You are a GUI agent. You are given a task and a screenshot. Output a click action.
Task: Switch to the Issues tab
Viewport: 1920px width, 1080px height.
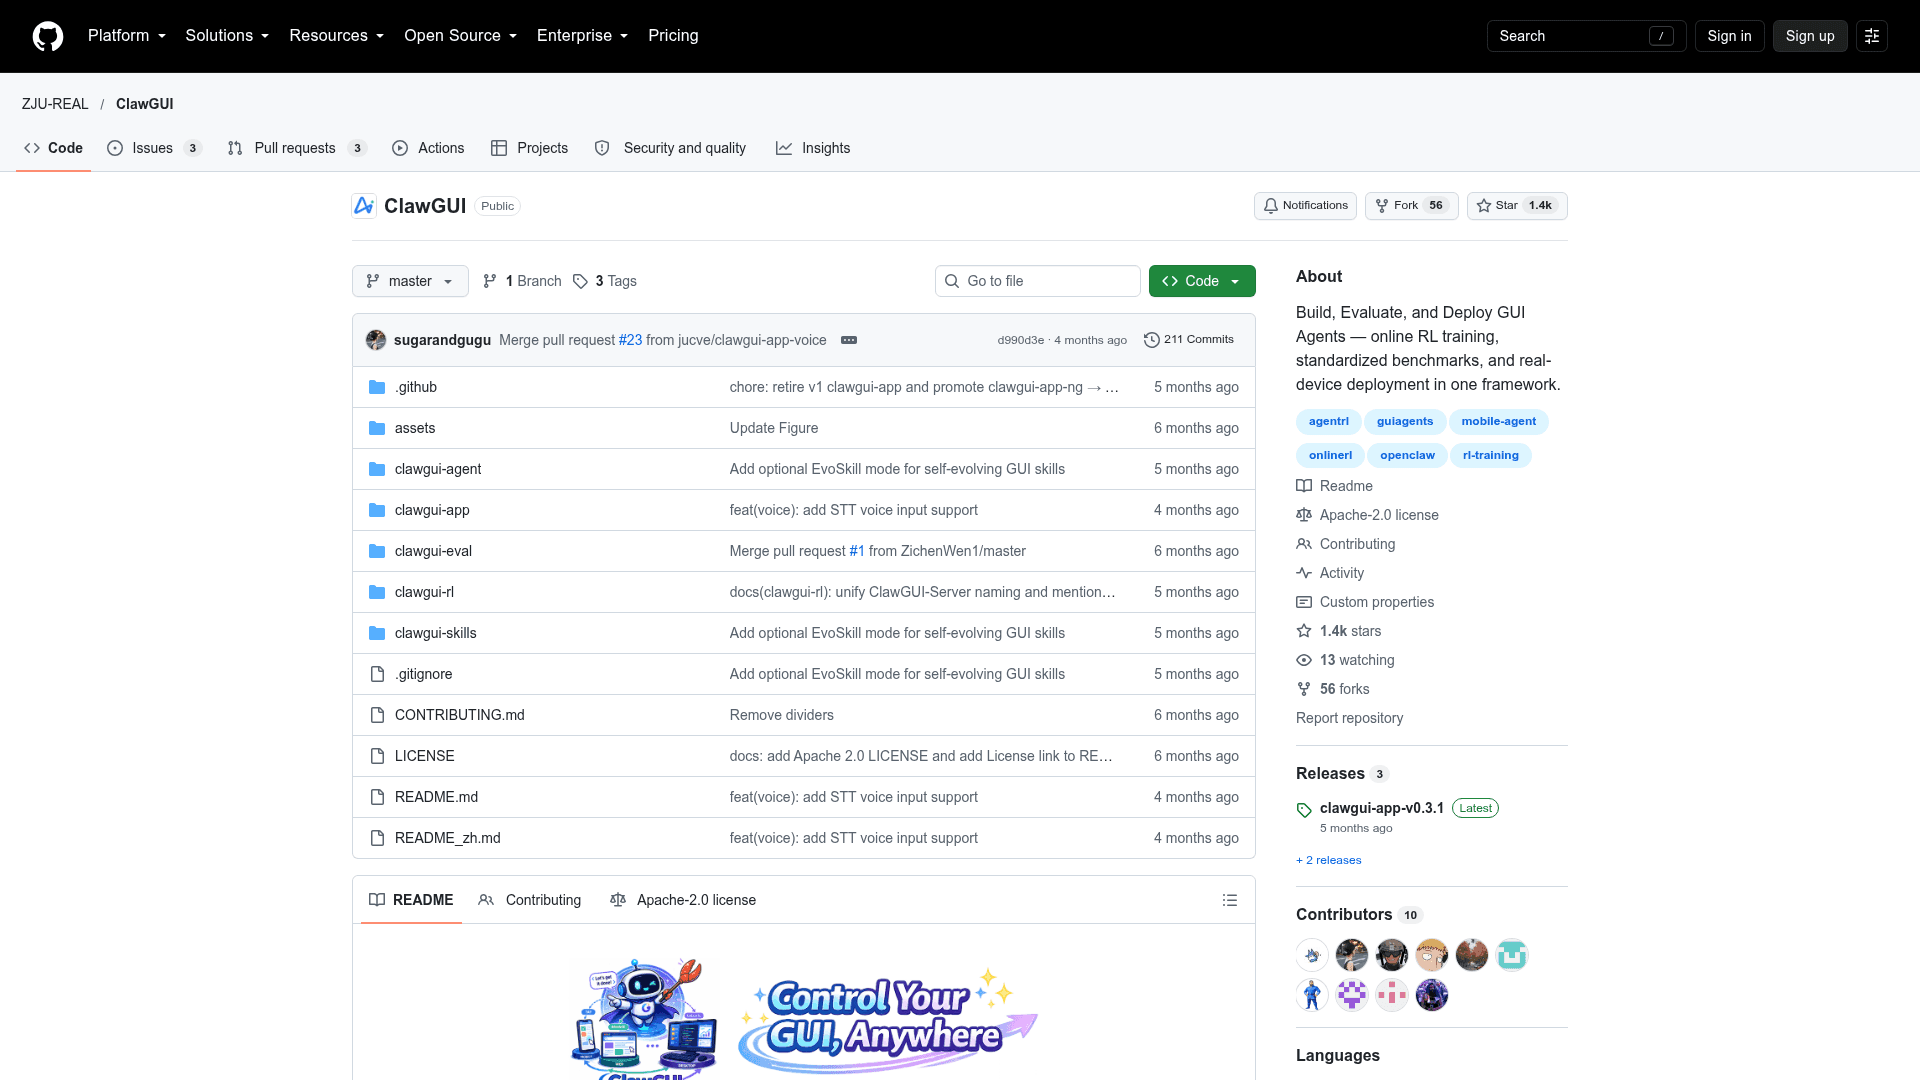point(154,148)
